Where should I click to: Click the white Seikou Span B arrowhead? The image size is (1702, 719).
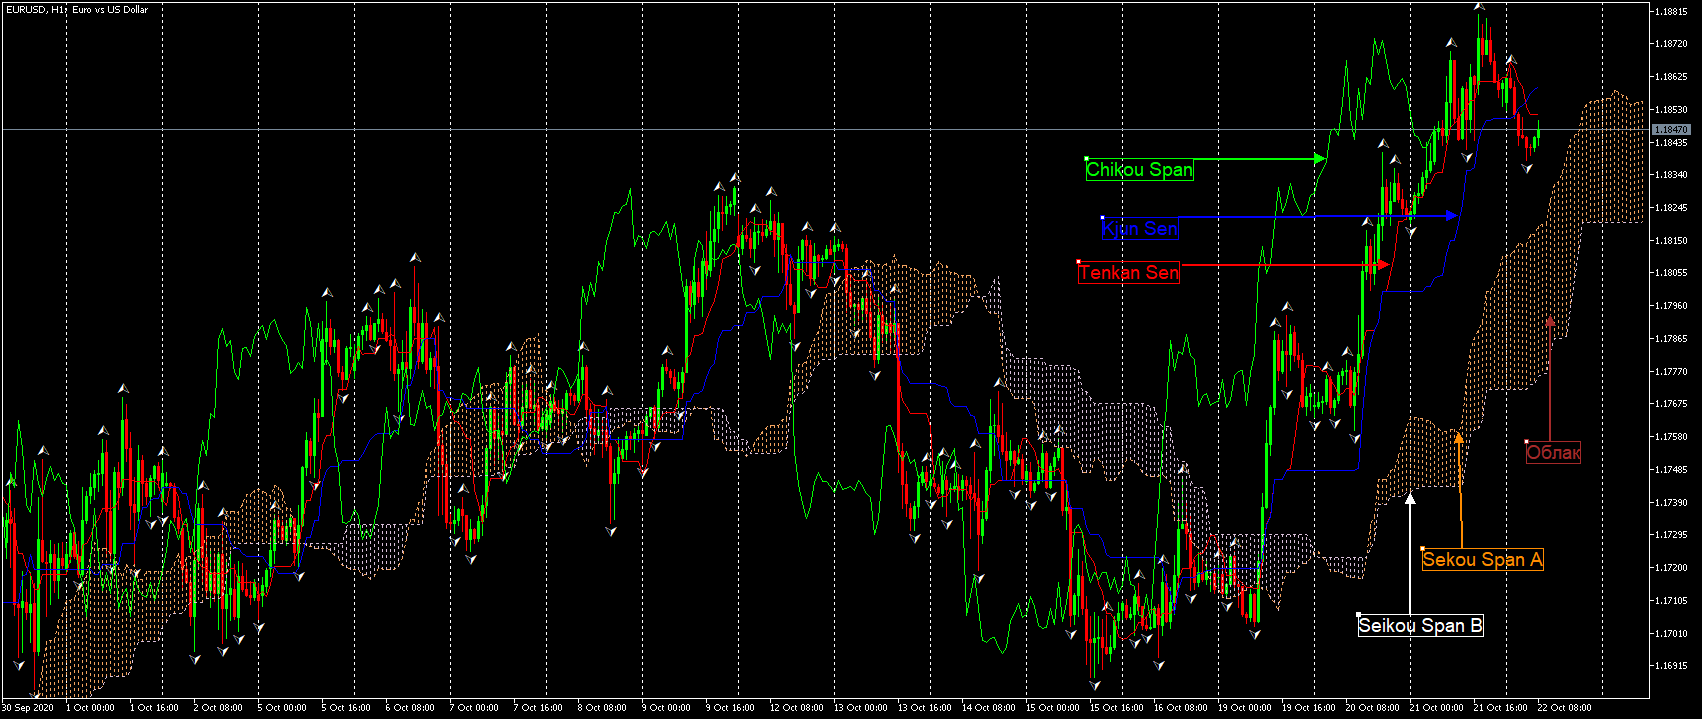(1411, 499)
